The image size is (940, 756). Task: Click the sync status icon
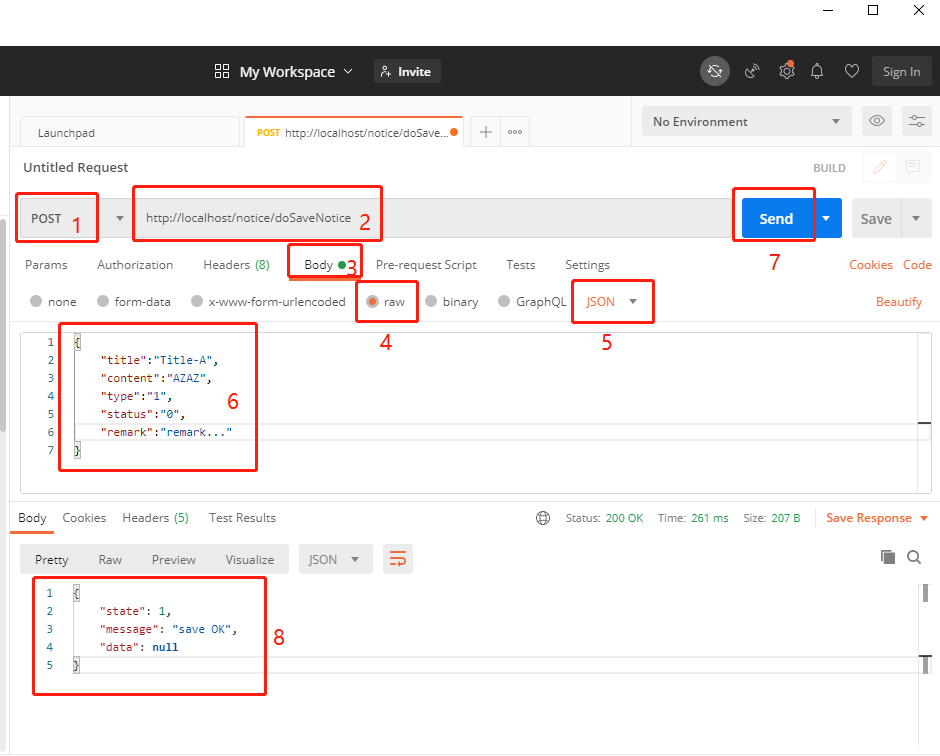(x=715, y=71)
